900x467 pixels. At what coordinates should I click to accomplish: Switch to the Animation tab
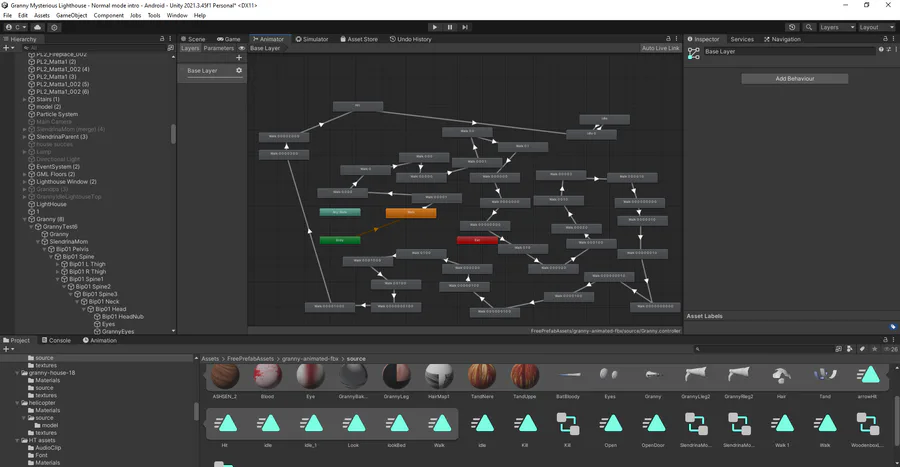point(99,340)
